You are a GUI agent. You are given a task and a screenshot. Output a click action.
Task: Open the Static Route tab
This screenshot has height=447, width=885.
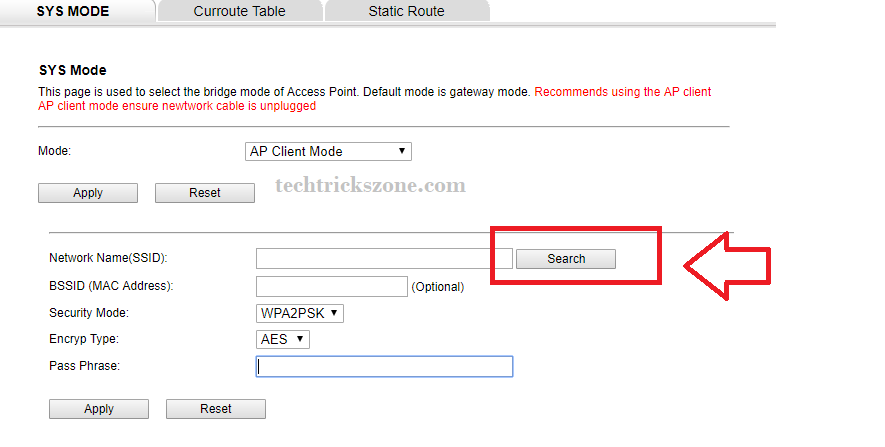(x=406, y=11)
